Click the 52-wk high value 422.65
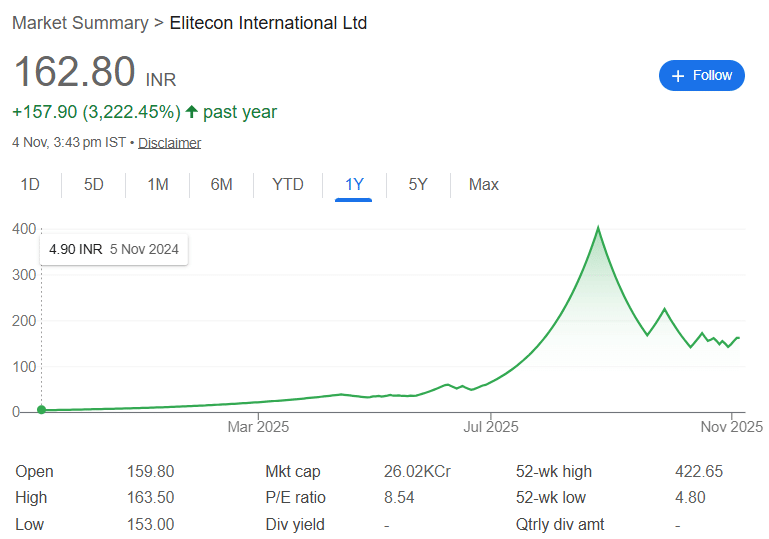The height and width of the screenshot is (539, 769). 699,471
